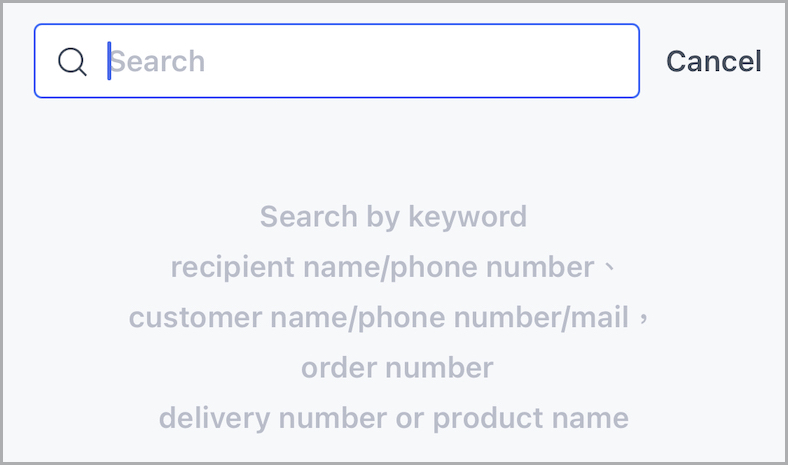Click the word 'keyword' in the hint heading
The width and height of the screenshot is (788, 465).
point(467,217)
